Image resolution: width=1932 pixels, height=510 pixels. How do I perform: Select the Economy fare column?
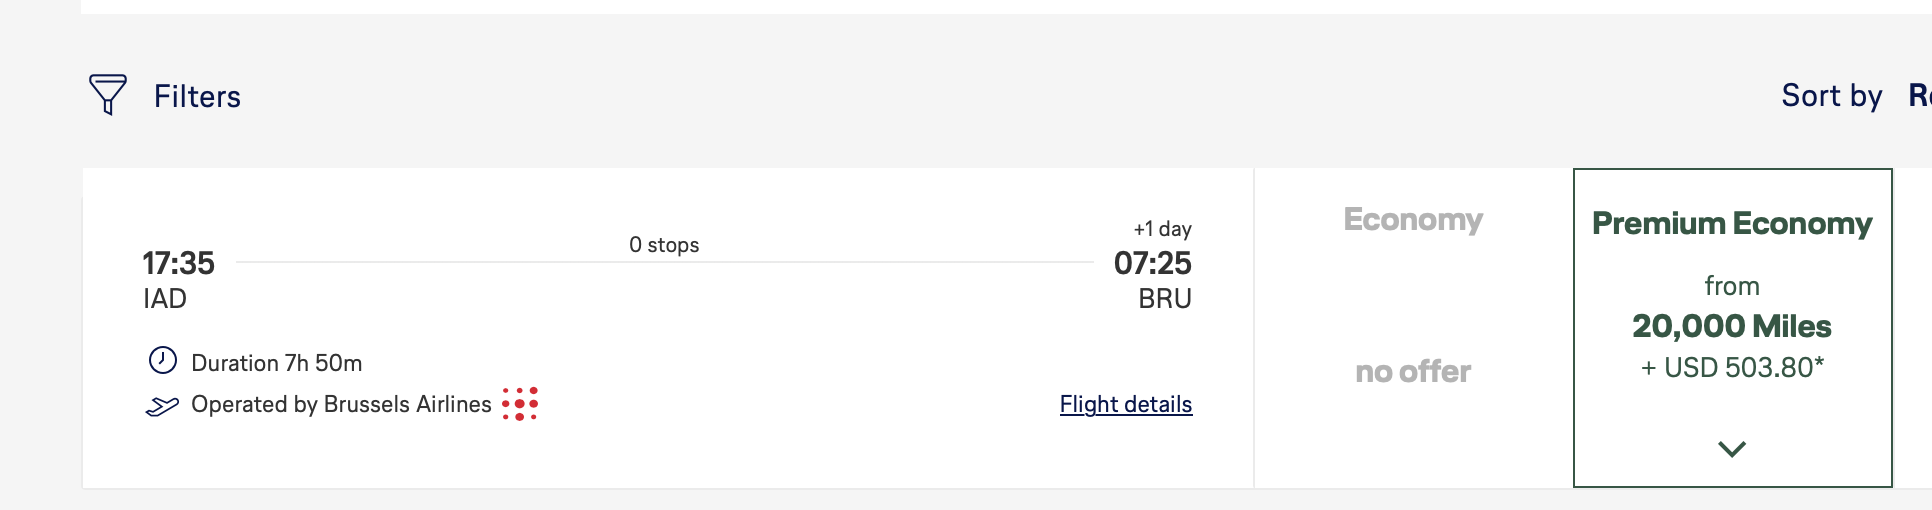pyautogui.click(x=1413, y=328)
